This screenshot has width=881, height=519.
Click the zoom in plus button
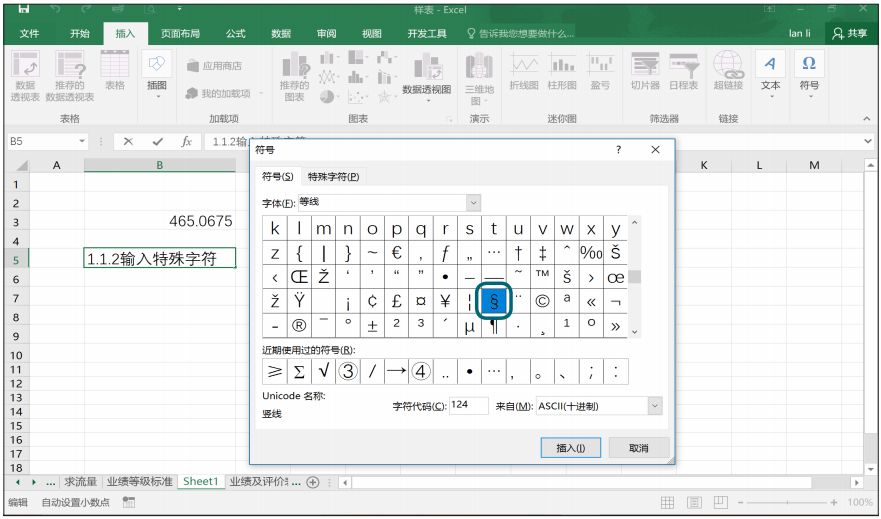pos(833,502)
